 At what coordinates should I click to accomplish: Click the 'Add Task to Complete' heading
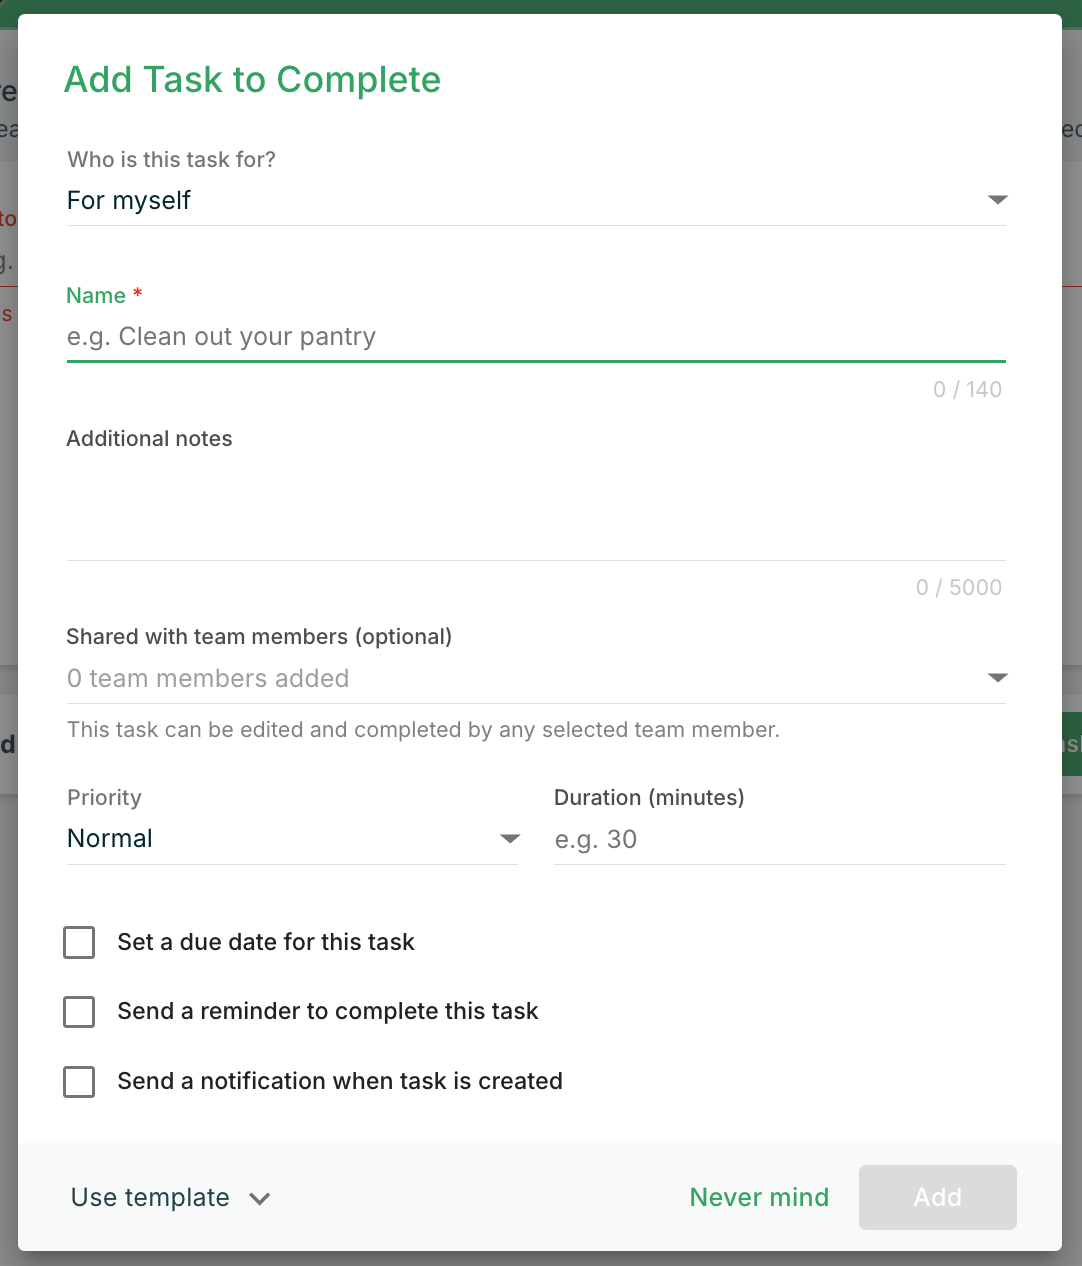pyautogui.click(x=252, y=80)
